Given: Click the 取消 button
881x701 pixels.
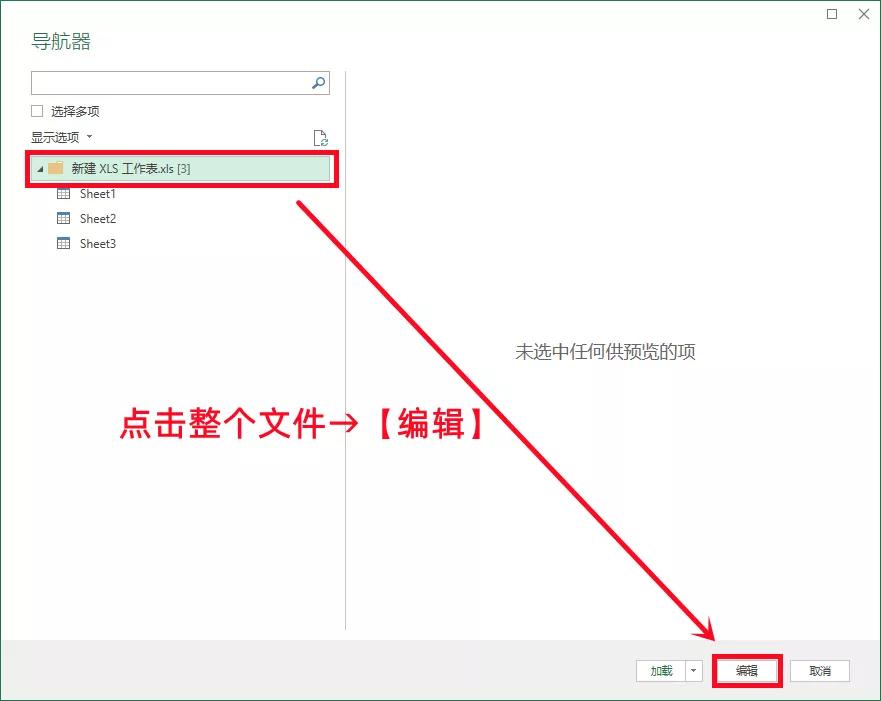Looking at the screenshot, I should click(820, 671).
